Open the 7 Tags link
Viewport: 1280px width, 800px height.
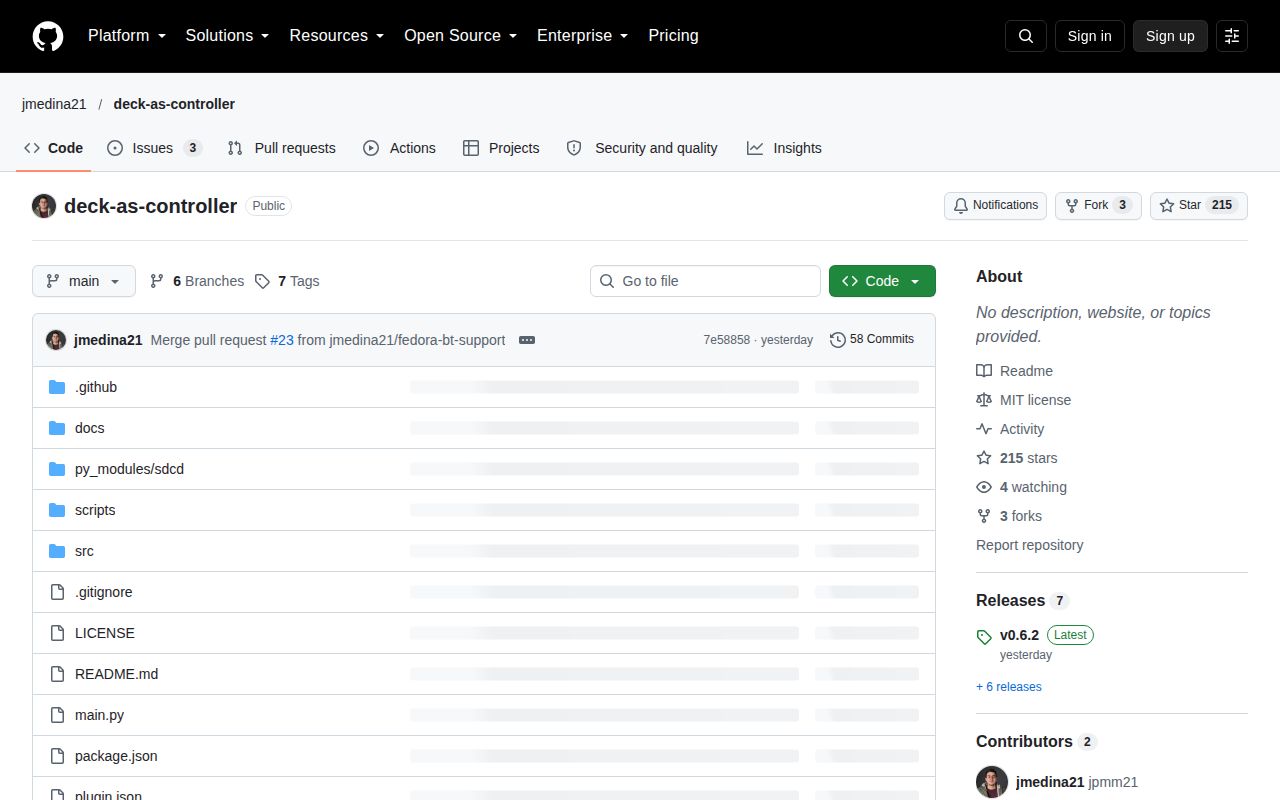point(287,281)
